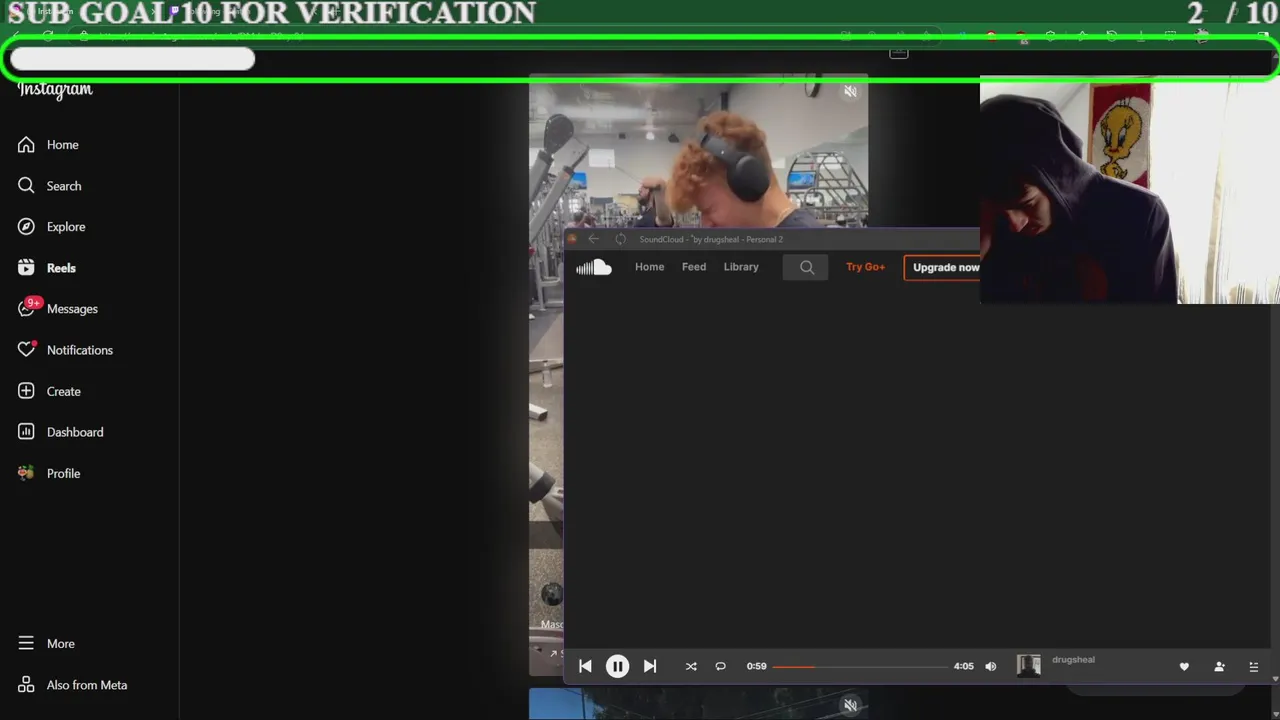Open Also from Meta menu
This screenshot has width=1280, height=720.
click(x=71, y=685)
